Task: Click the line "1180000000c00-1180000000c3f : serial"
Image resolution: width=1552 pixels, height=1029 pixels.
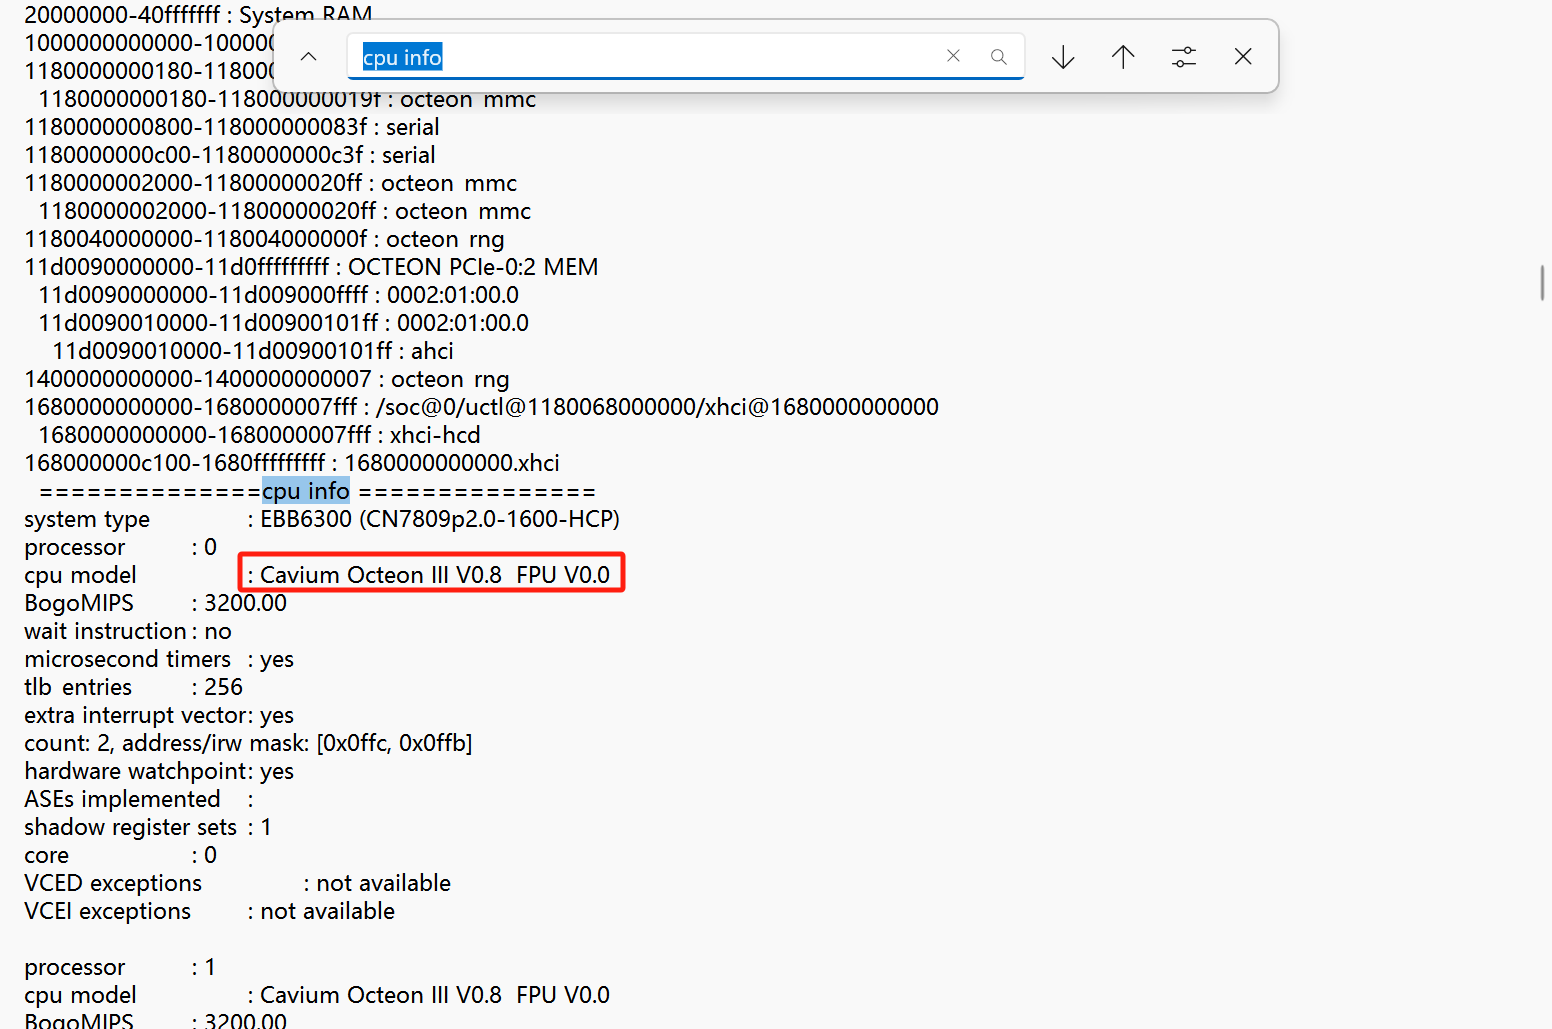Action: (x=230, y=155)
